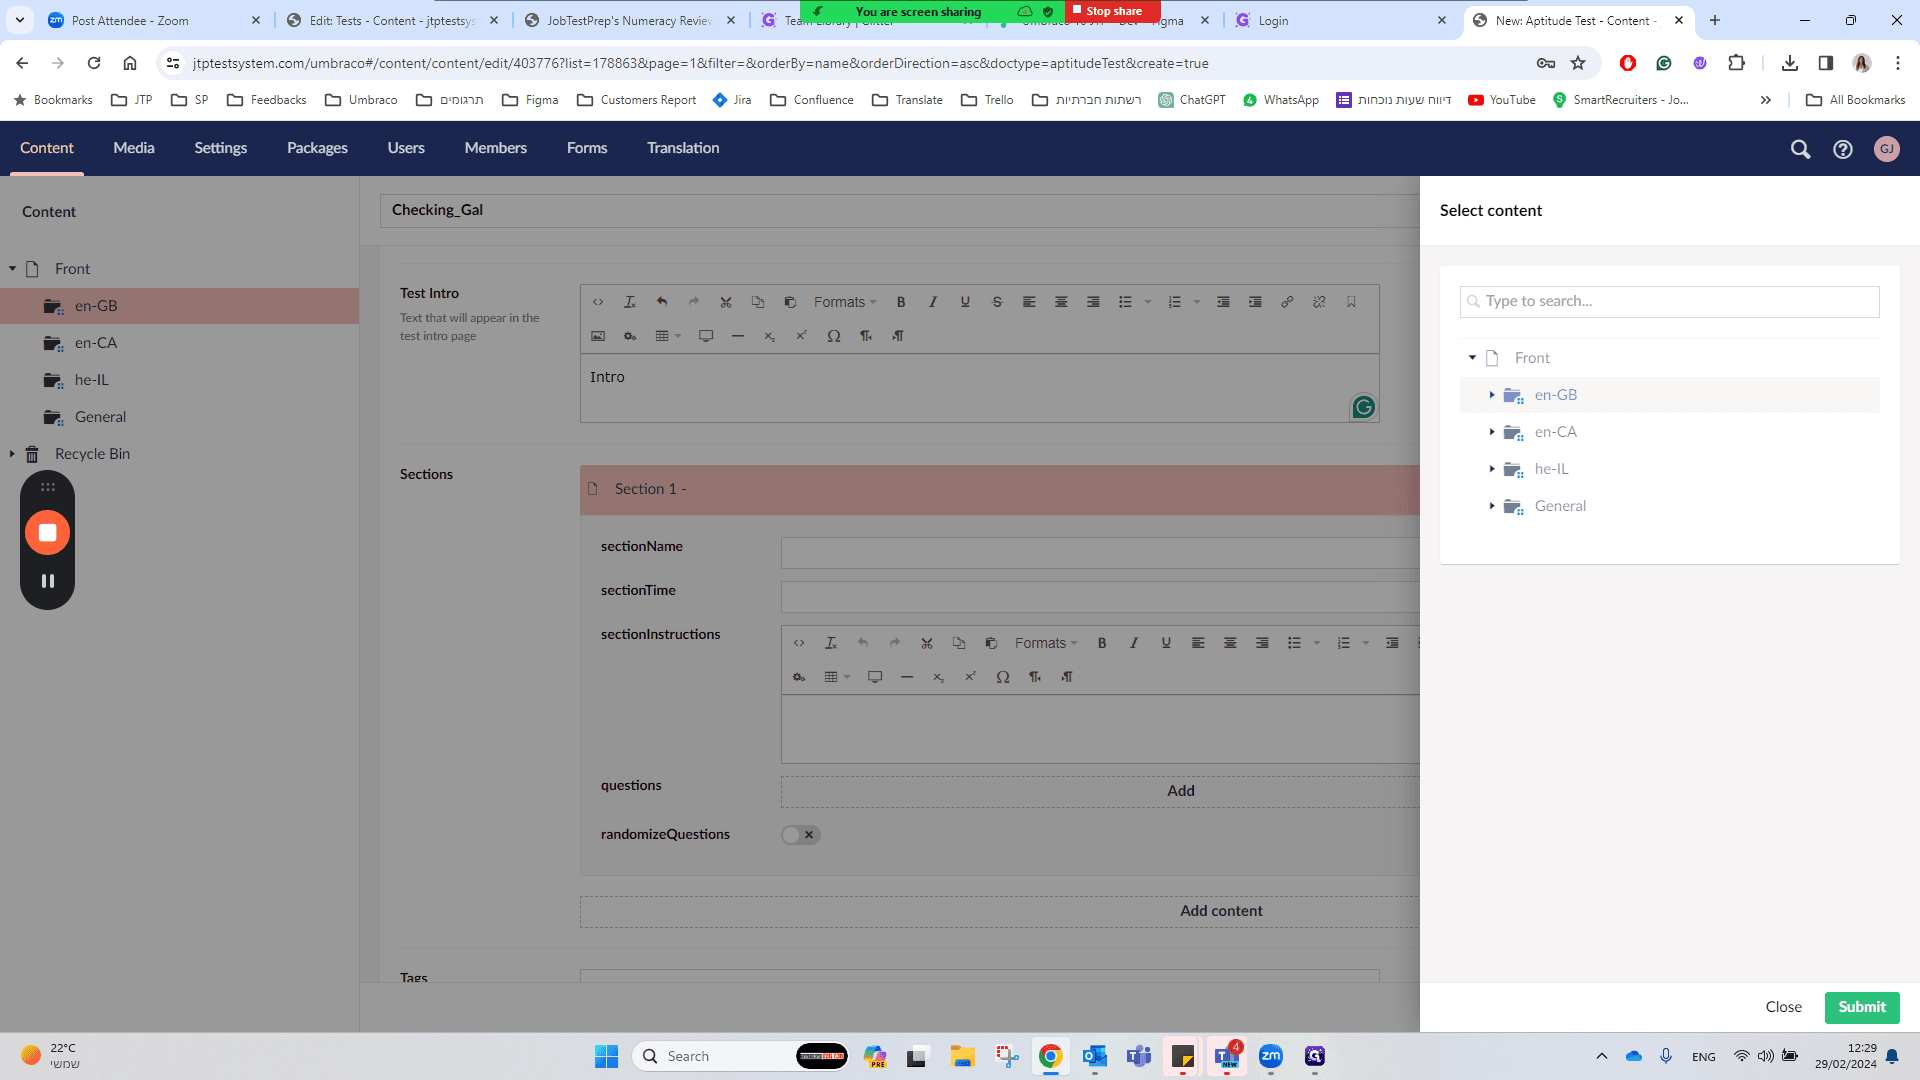Expand the Recycle Bin tree node
The width and height of the screenshot is (1920, 1080).
pos(12,454)
